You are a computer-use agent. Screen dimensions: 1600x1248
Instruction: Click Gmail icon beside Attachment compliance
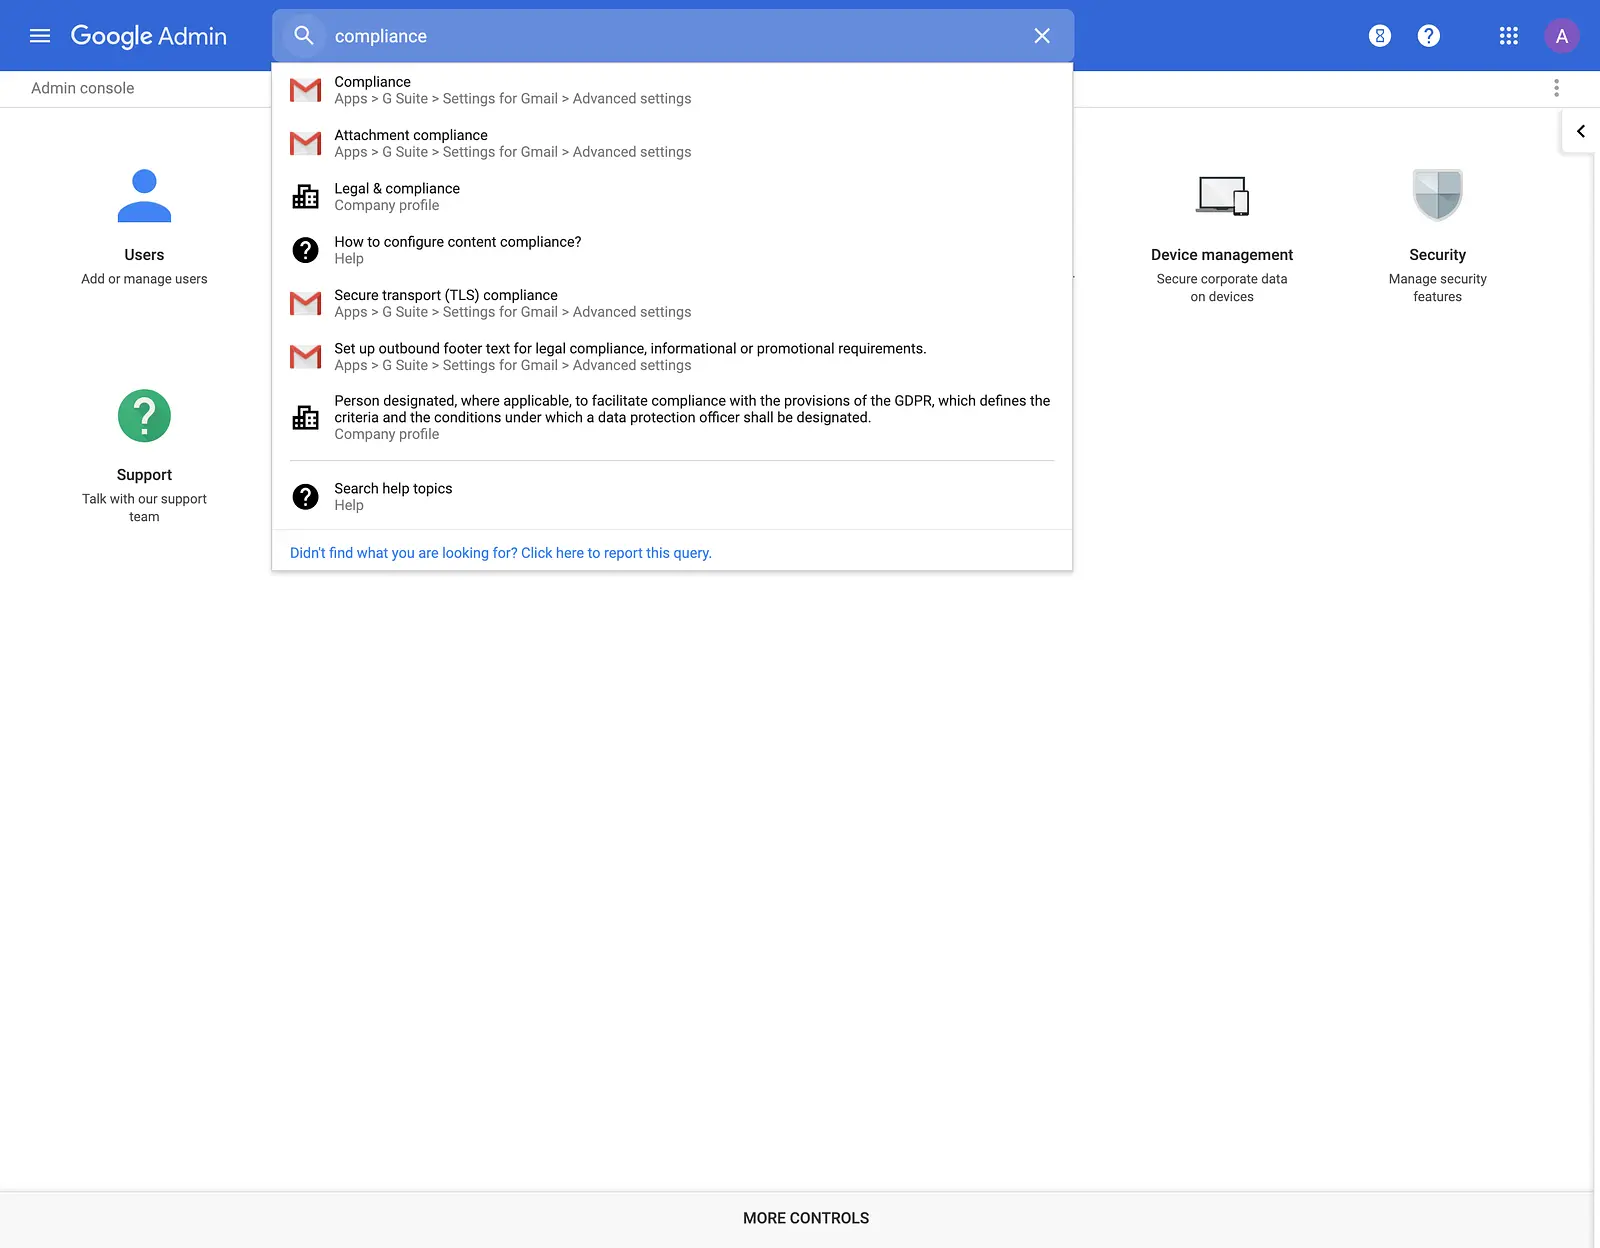305,143
